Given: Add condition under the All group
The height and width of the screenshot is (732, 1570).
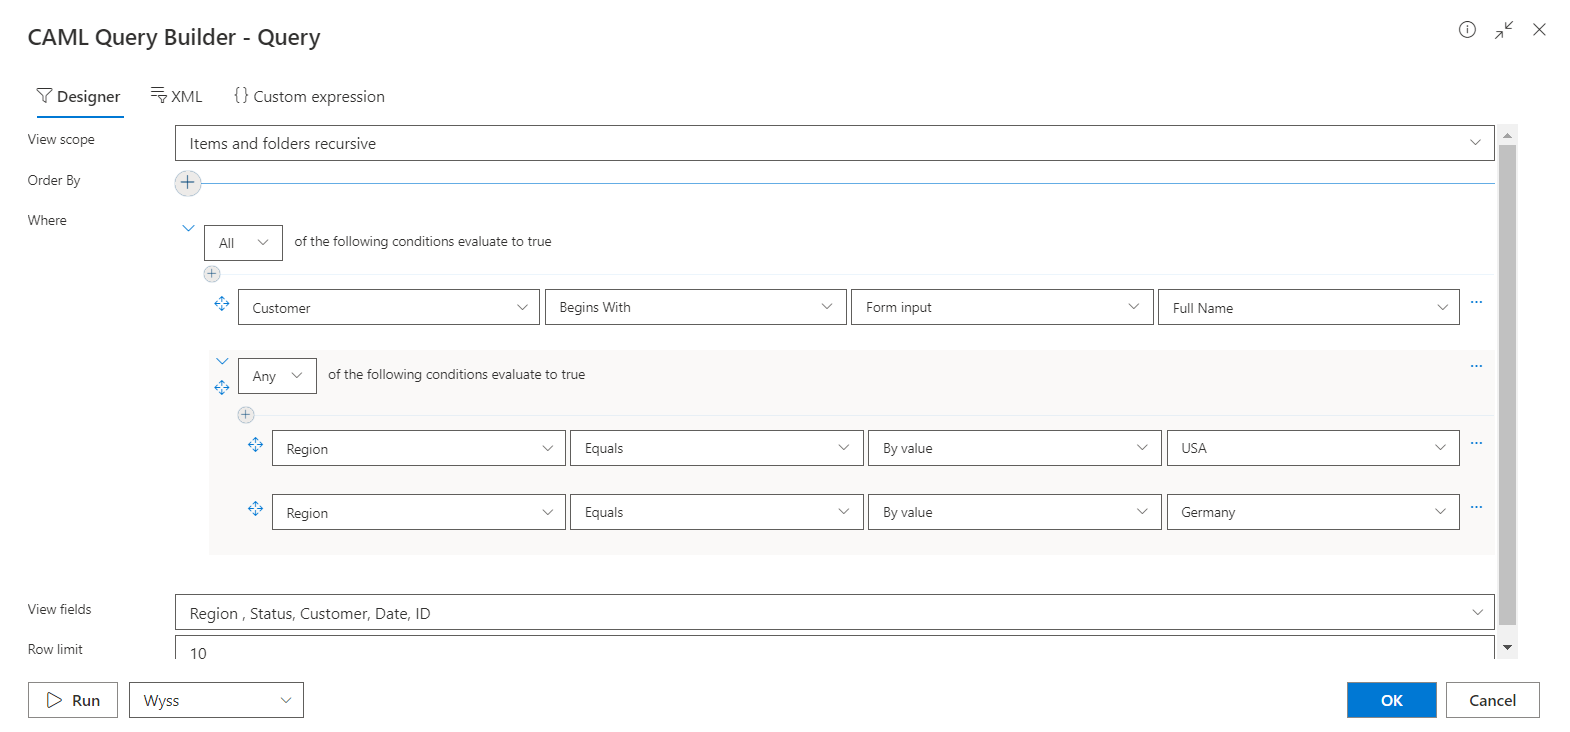Looking at the screenshot, I should coord(212,274).
